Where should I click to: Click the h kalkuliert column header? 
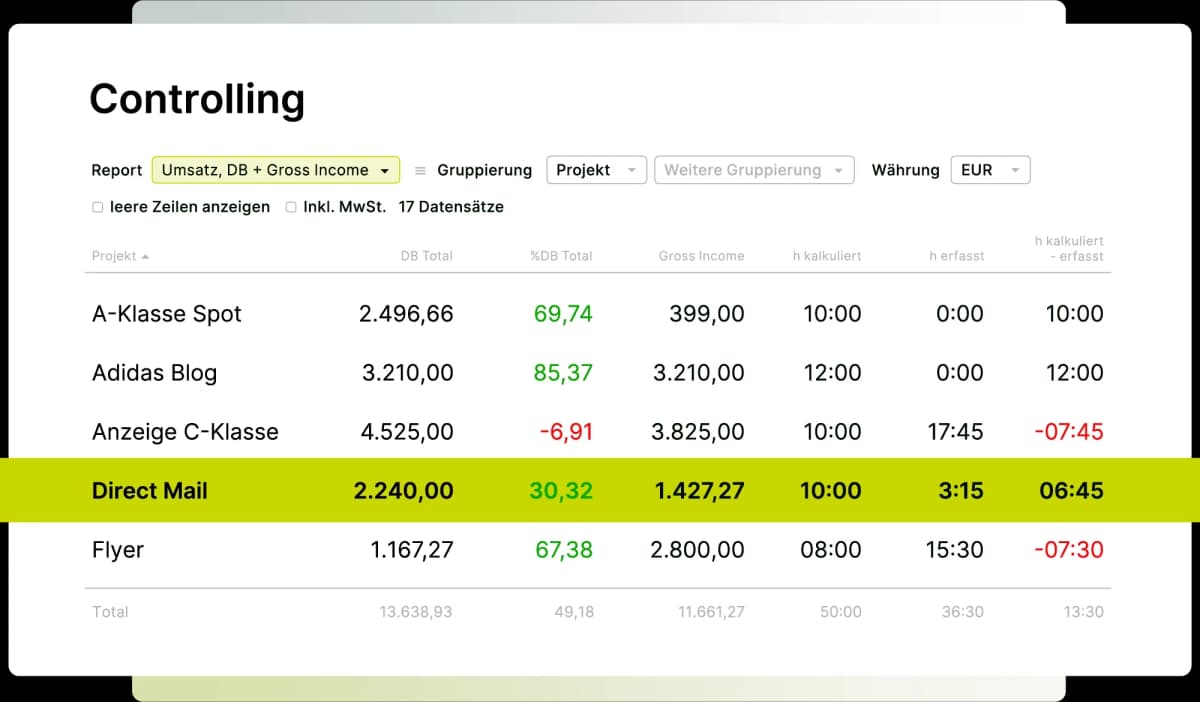826,256
